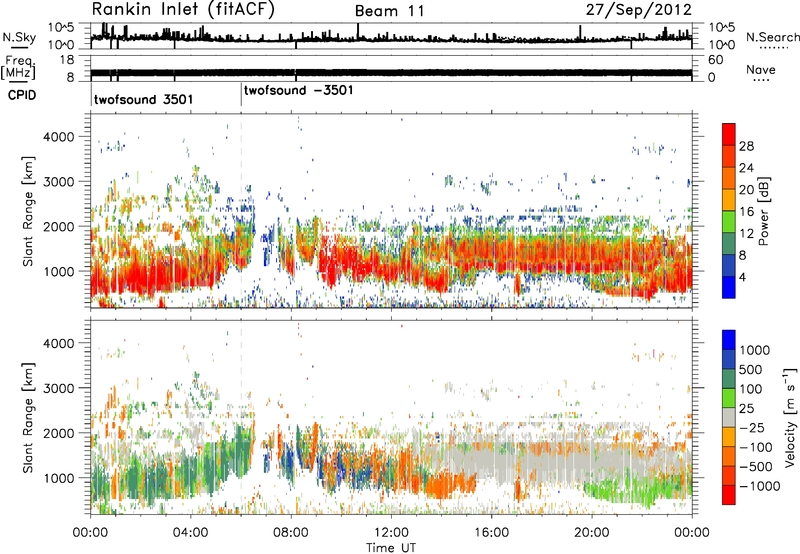800x554 pixels.
Task: Click the 'Nave' legend label
Action: coord(761,70)
